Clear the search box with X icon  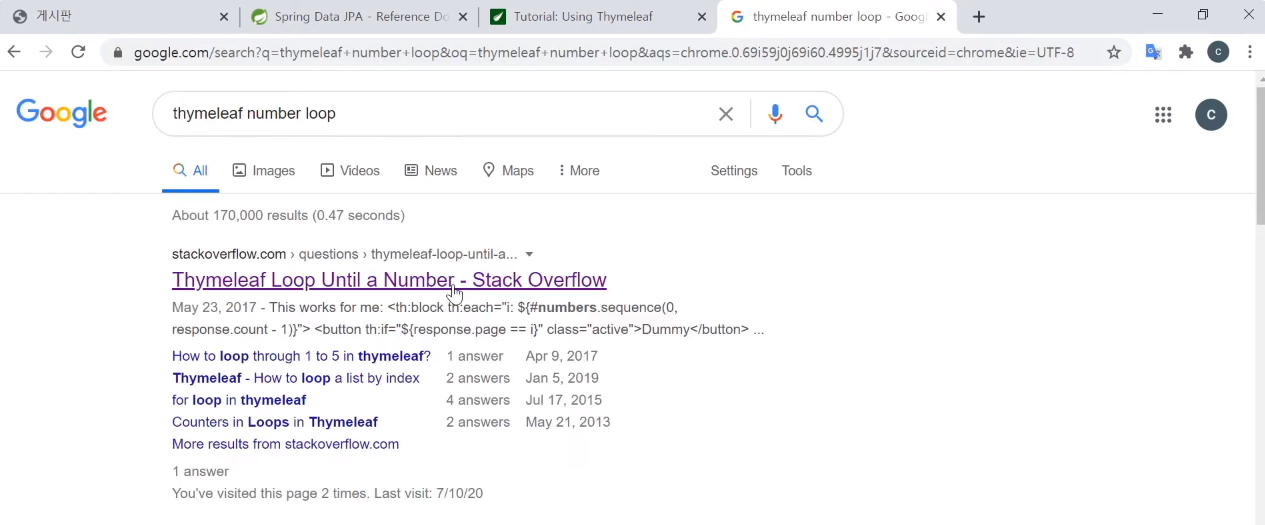726,114
